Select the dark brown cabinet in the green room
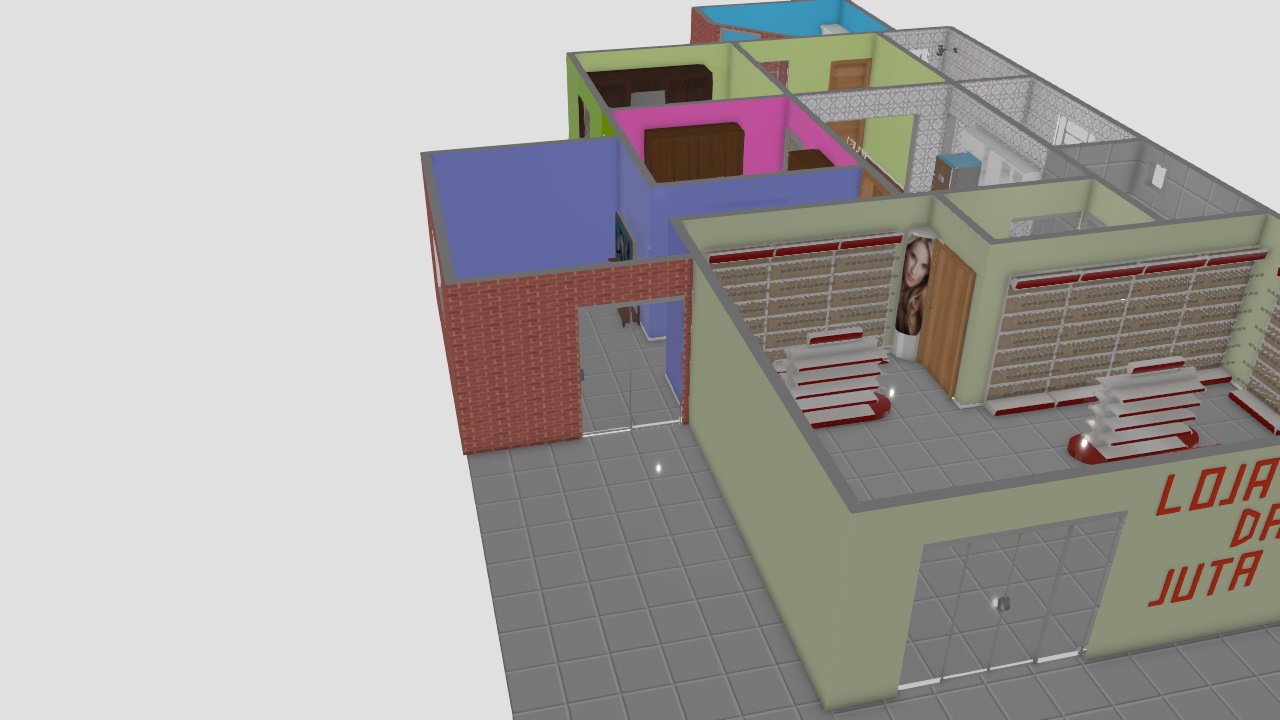Image resolution: width=1280 pixels, height=720 pixels. click(x=652, y=86)
